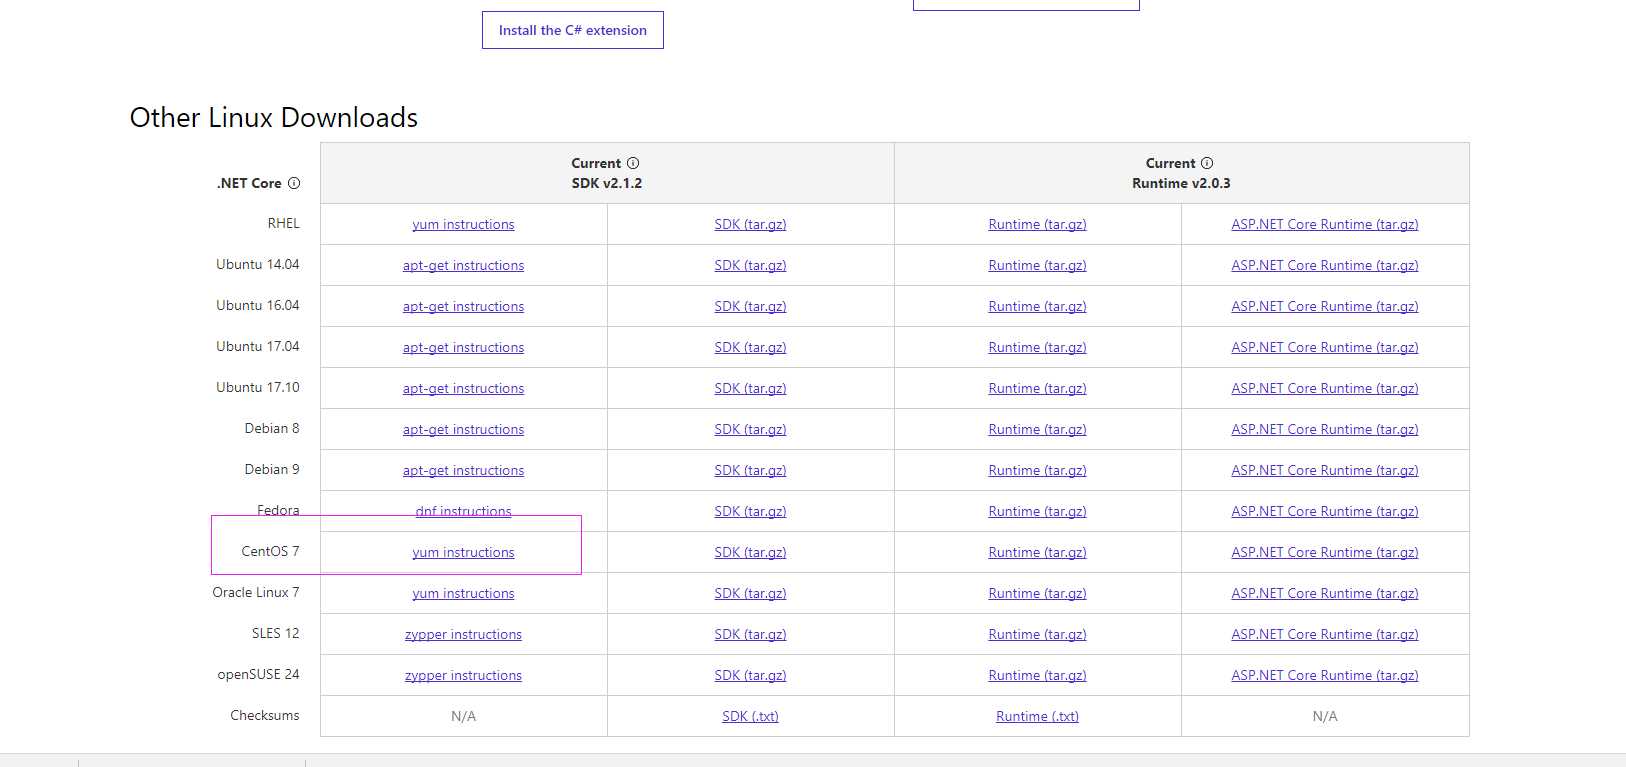1626x767 pixels.
Task: Open the yum instructions link for CentOS 7
Action: pos(463,552)
